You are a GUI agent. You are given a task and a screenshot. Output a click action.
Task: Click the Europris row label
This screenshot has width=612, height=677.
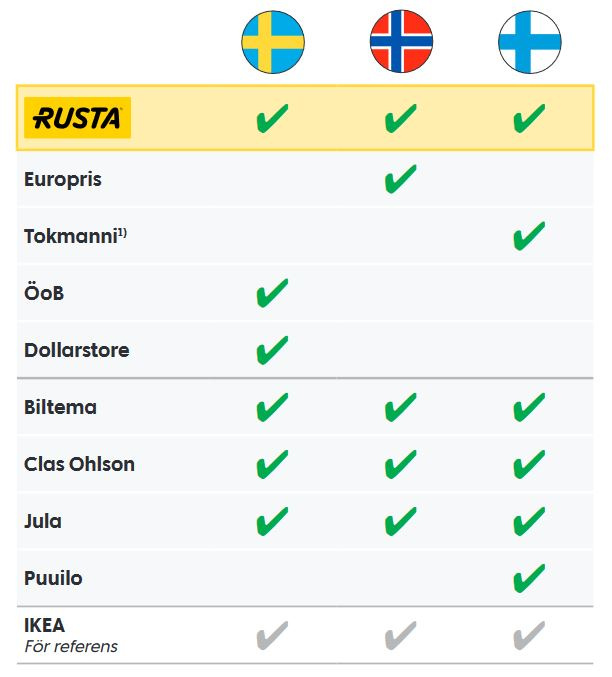[63, 180]
